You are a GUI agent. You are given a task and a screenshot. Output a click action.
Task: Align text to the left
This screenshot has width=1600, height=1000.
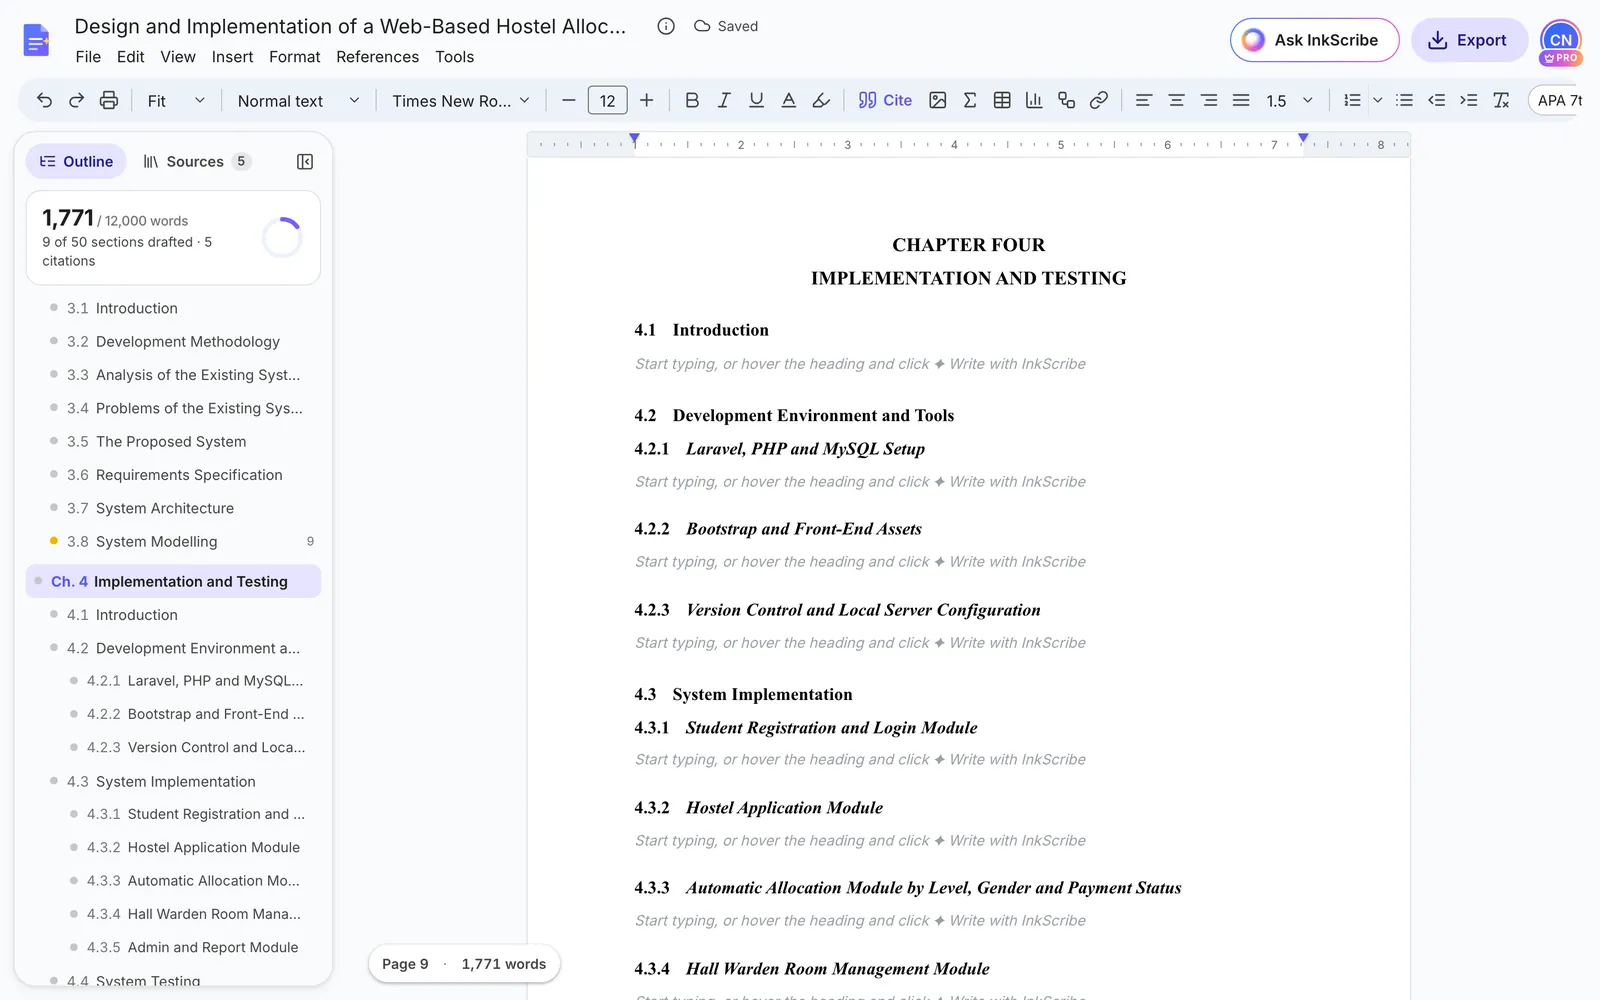tap(1144, 100)
